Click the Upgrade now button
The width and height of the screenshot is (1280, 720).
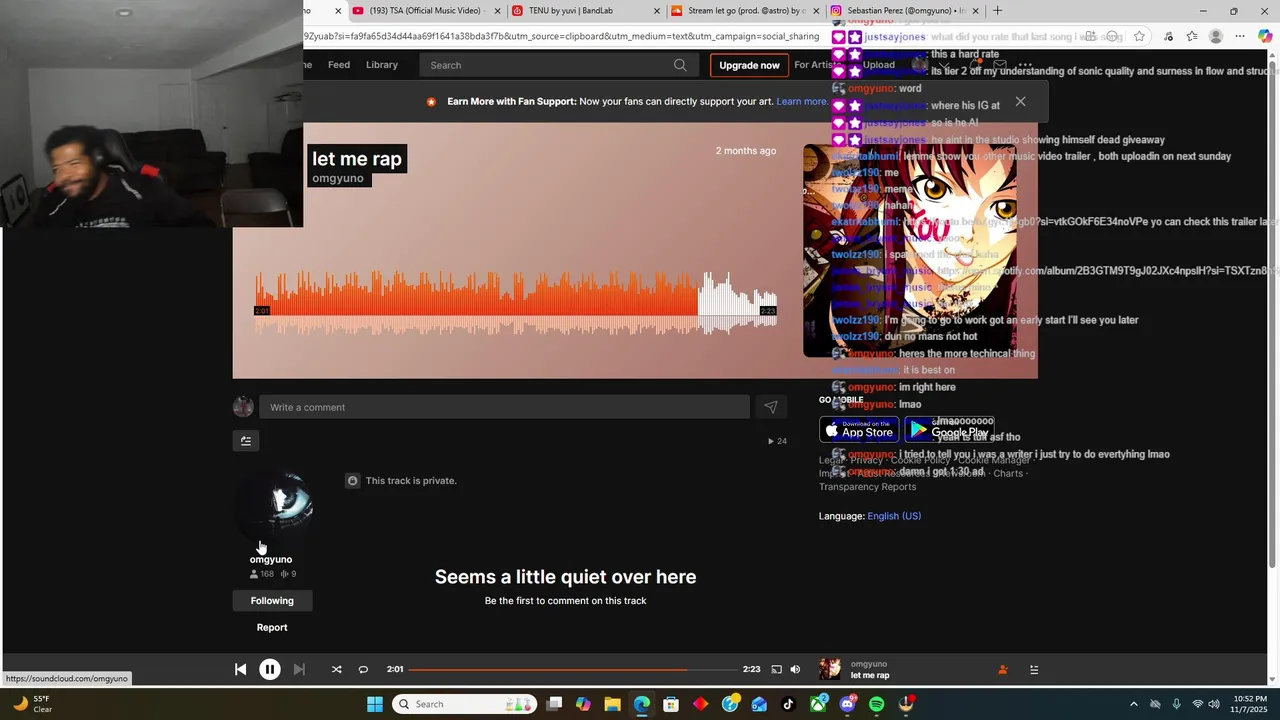[x=749, y=65]
